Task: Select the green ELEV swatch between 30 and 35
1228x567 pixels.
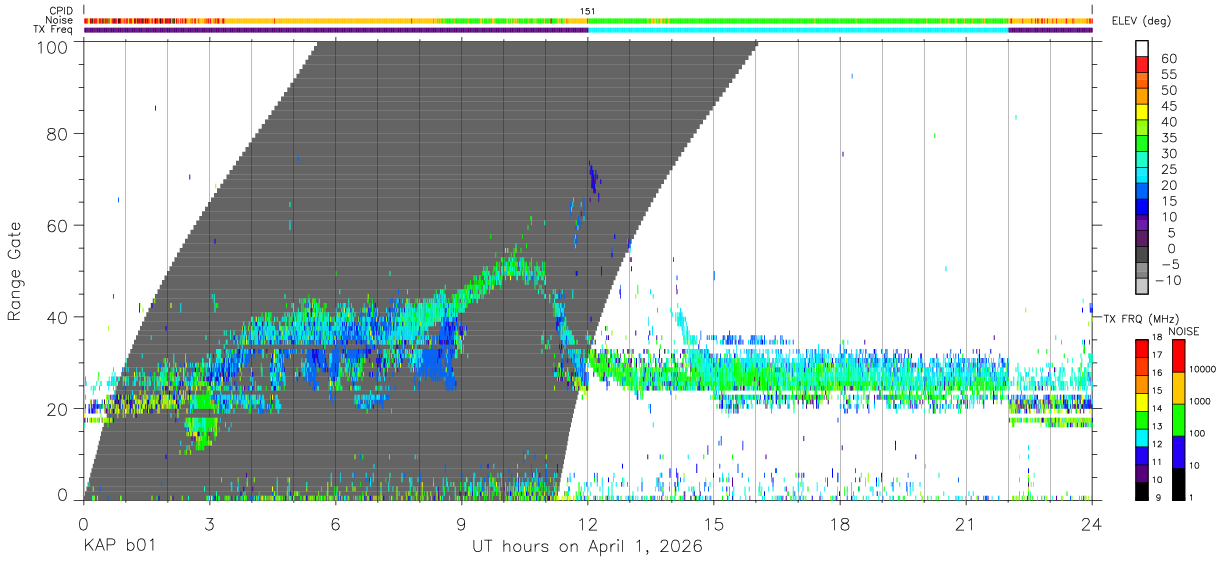Action: pos(1142,144)
